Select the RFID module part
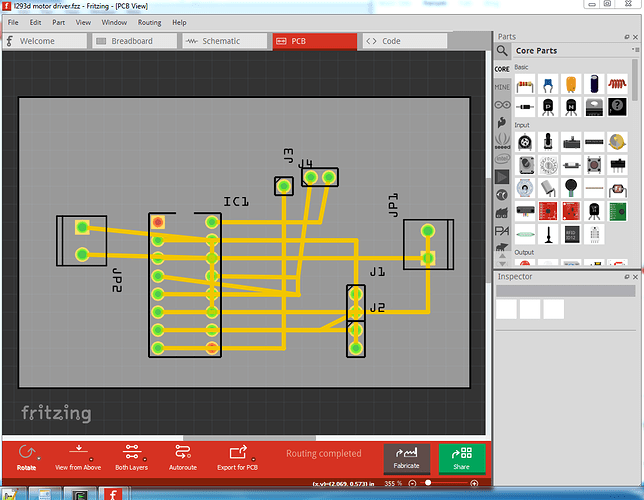Screen dimensions: 644x500 point(571,235)
